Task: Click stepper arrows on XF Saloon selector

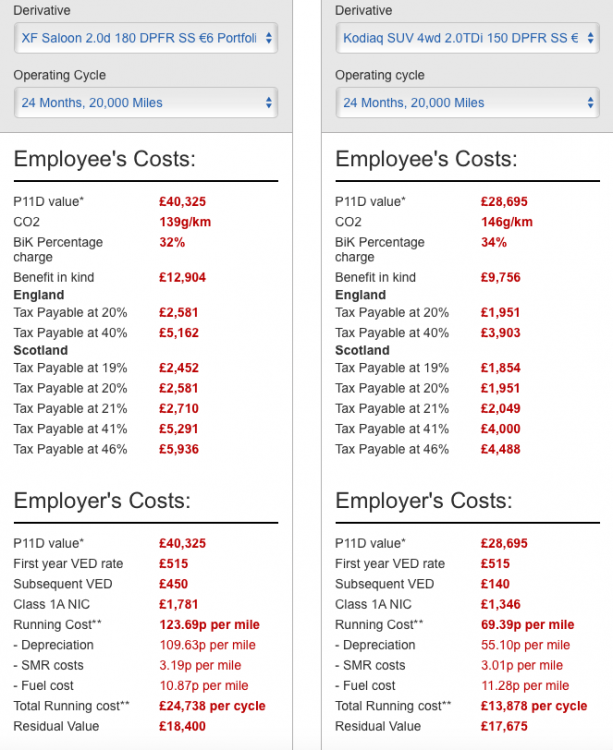Action: point(269,38)
